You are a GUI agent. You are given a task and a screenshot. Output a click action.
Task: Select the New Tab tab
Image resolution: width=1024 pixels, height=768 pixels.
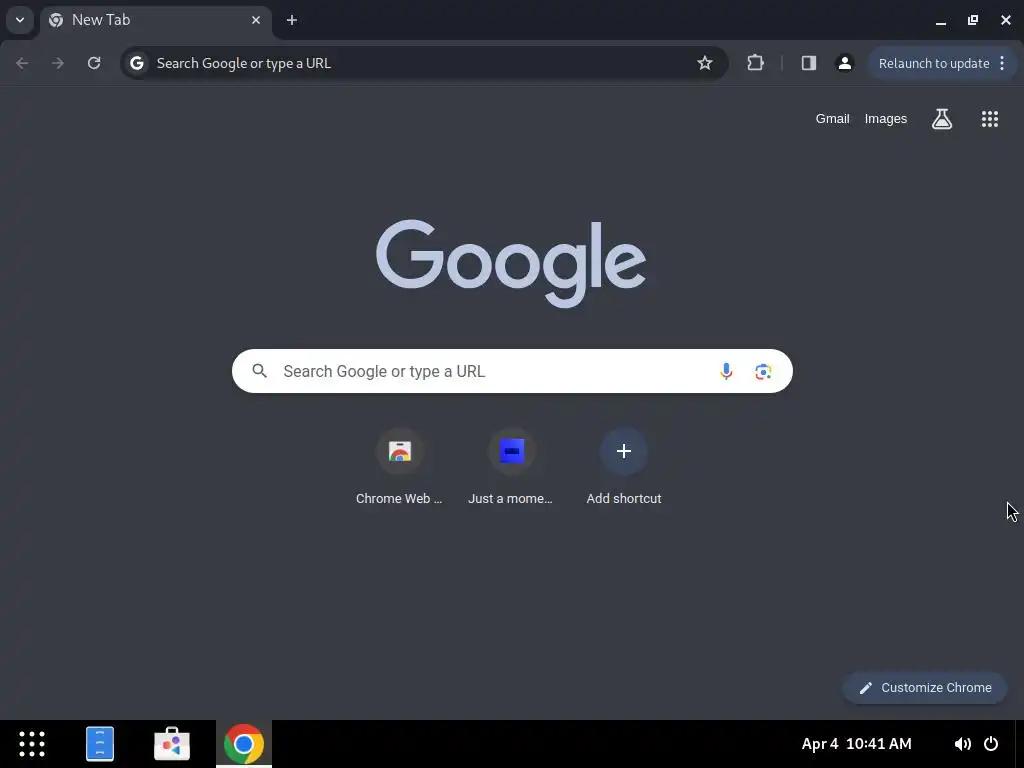(156, 20)
